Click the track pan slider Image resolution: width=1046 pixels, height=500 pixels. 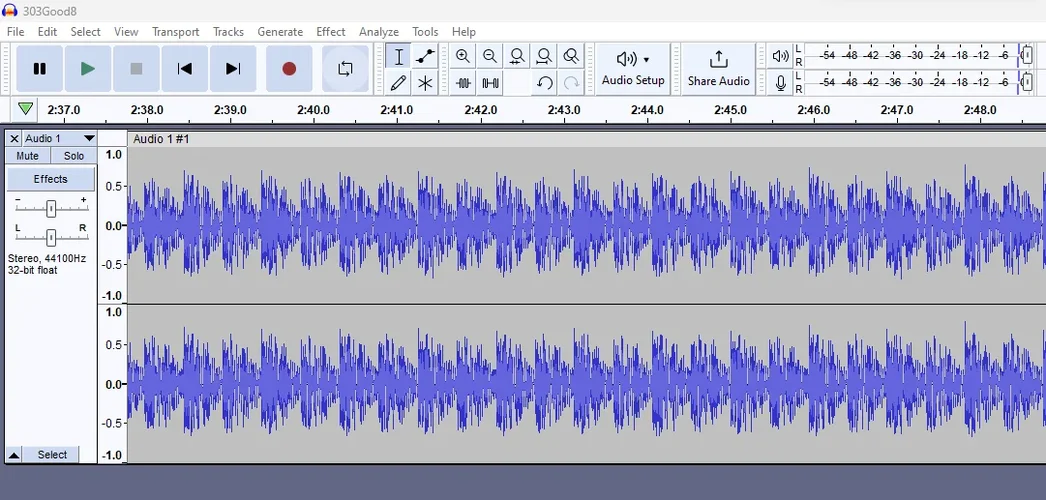point(51,237)
